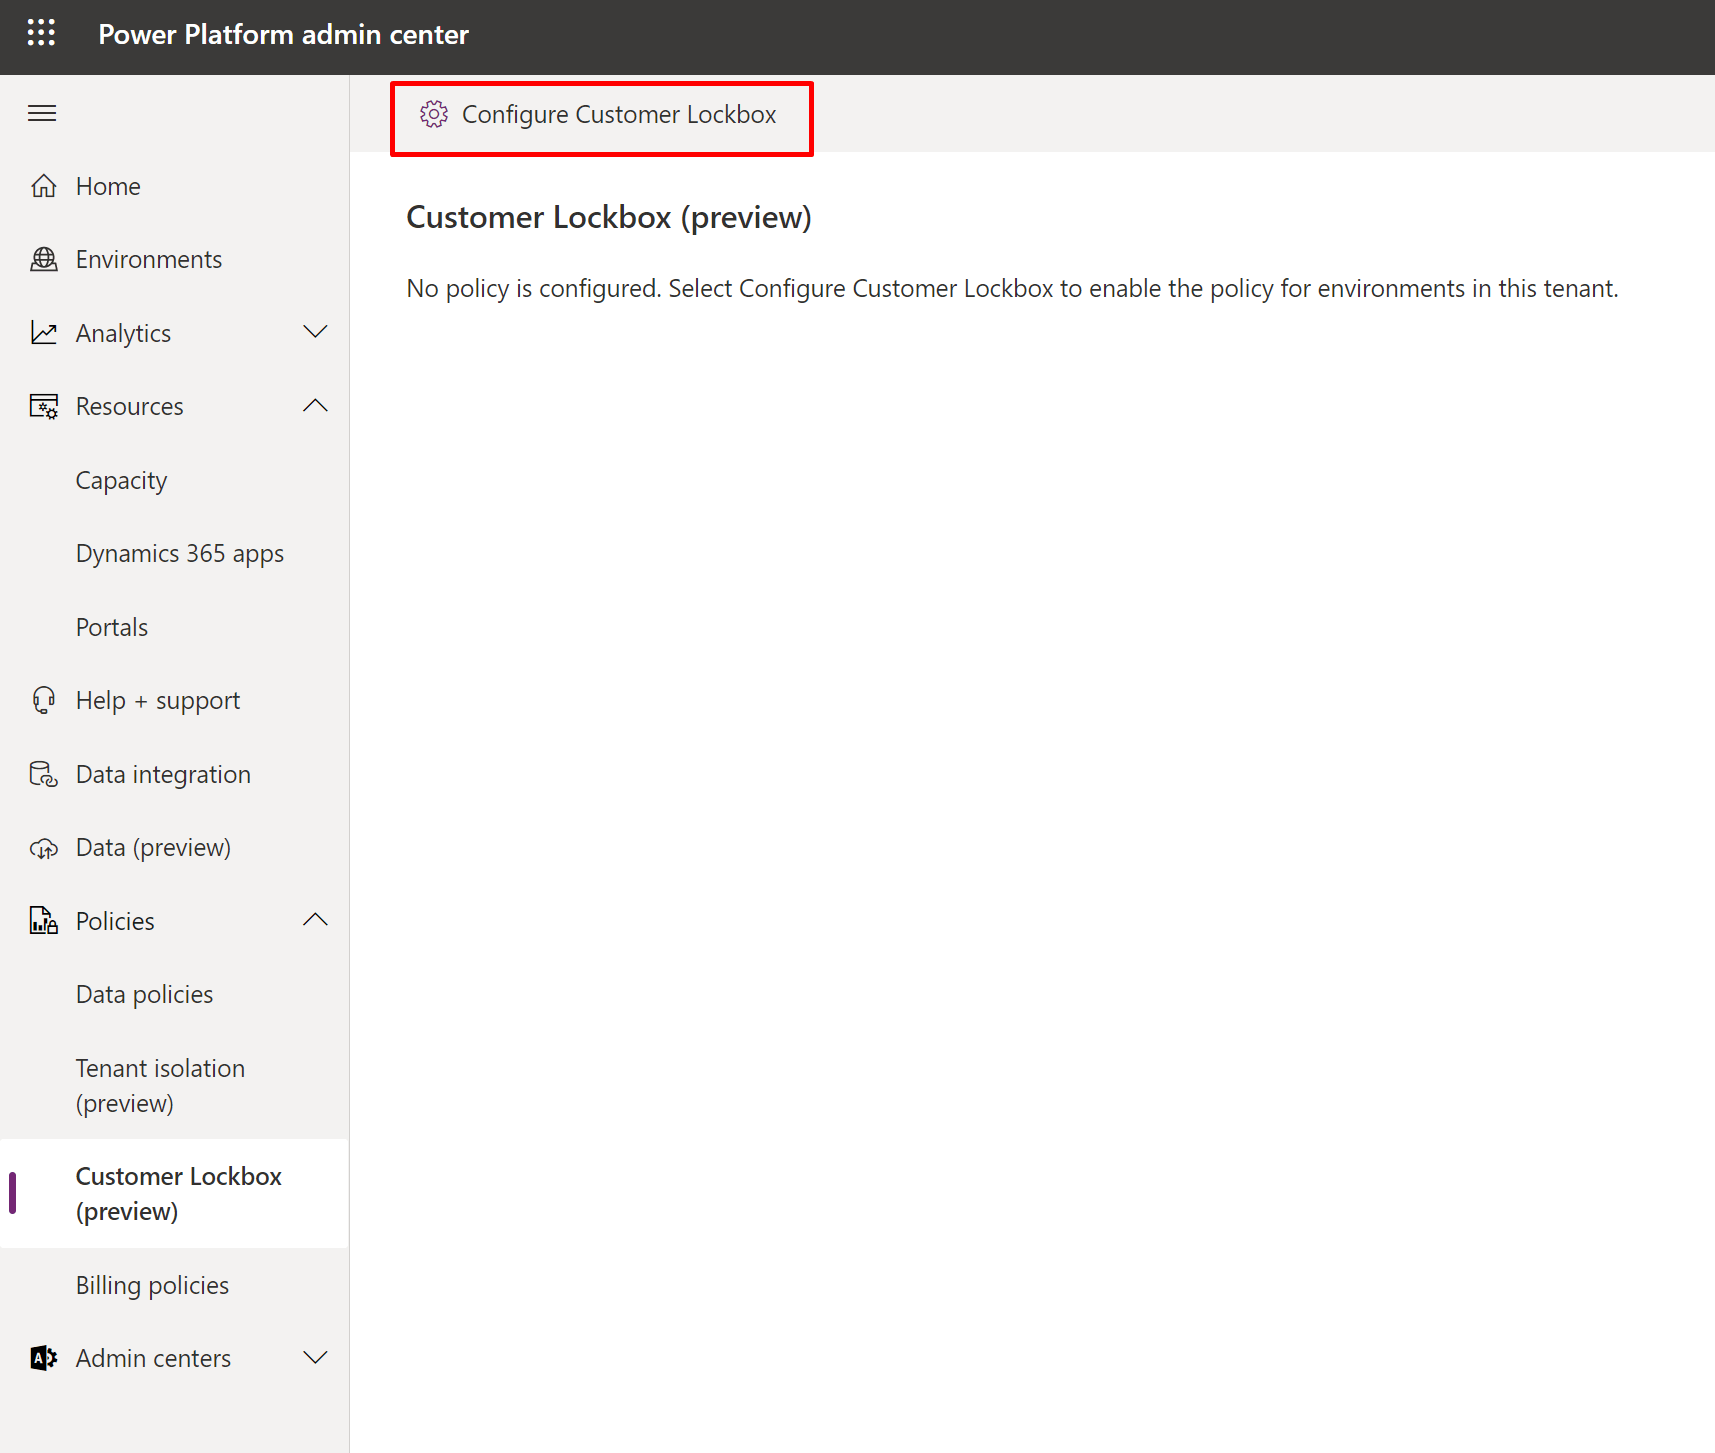Select the Data (preview) cloud icon

44,847
